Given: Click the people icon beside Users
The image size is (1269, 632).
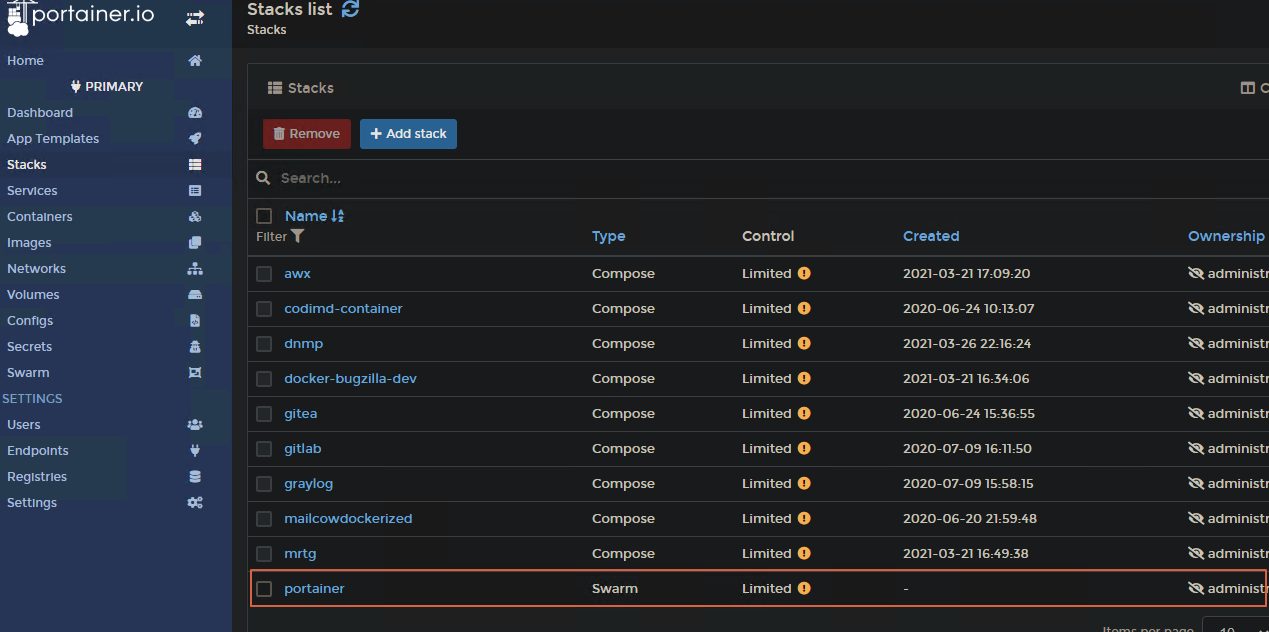Looking at the screenshot, I should coord(195,425).
